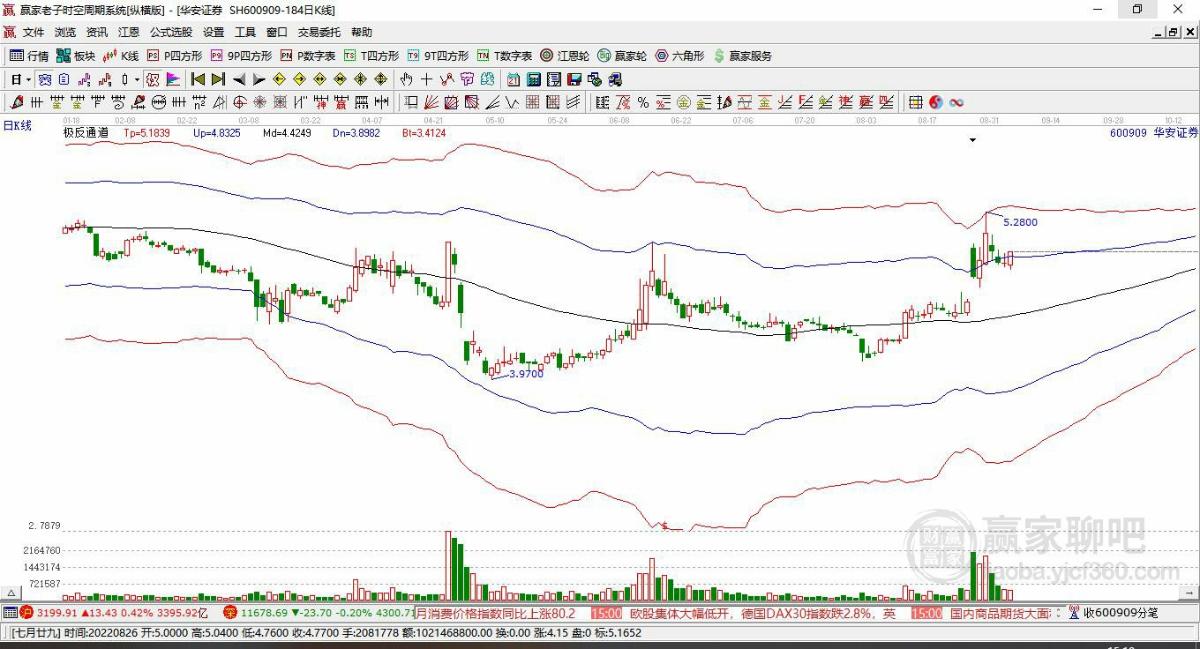The width and height of the screenshot is (1200, 649).
Task: Open the 赢家轮 wheel tool
Action: click(622, 56)
